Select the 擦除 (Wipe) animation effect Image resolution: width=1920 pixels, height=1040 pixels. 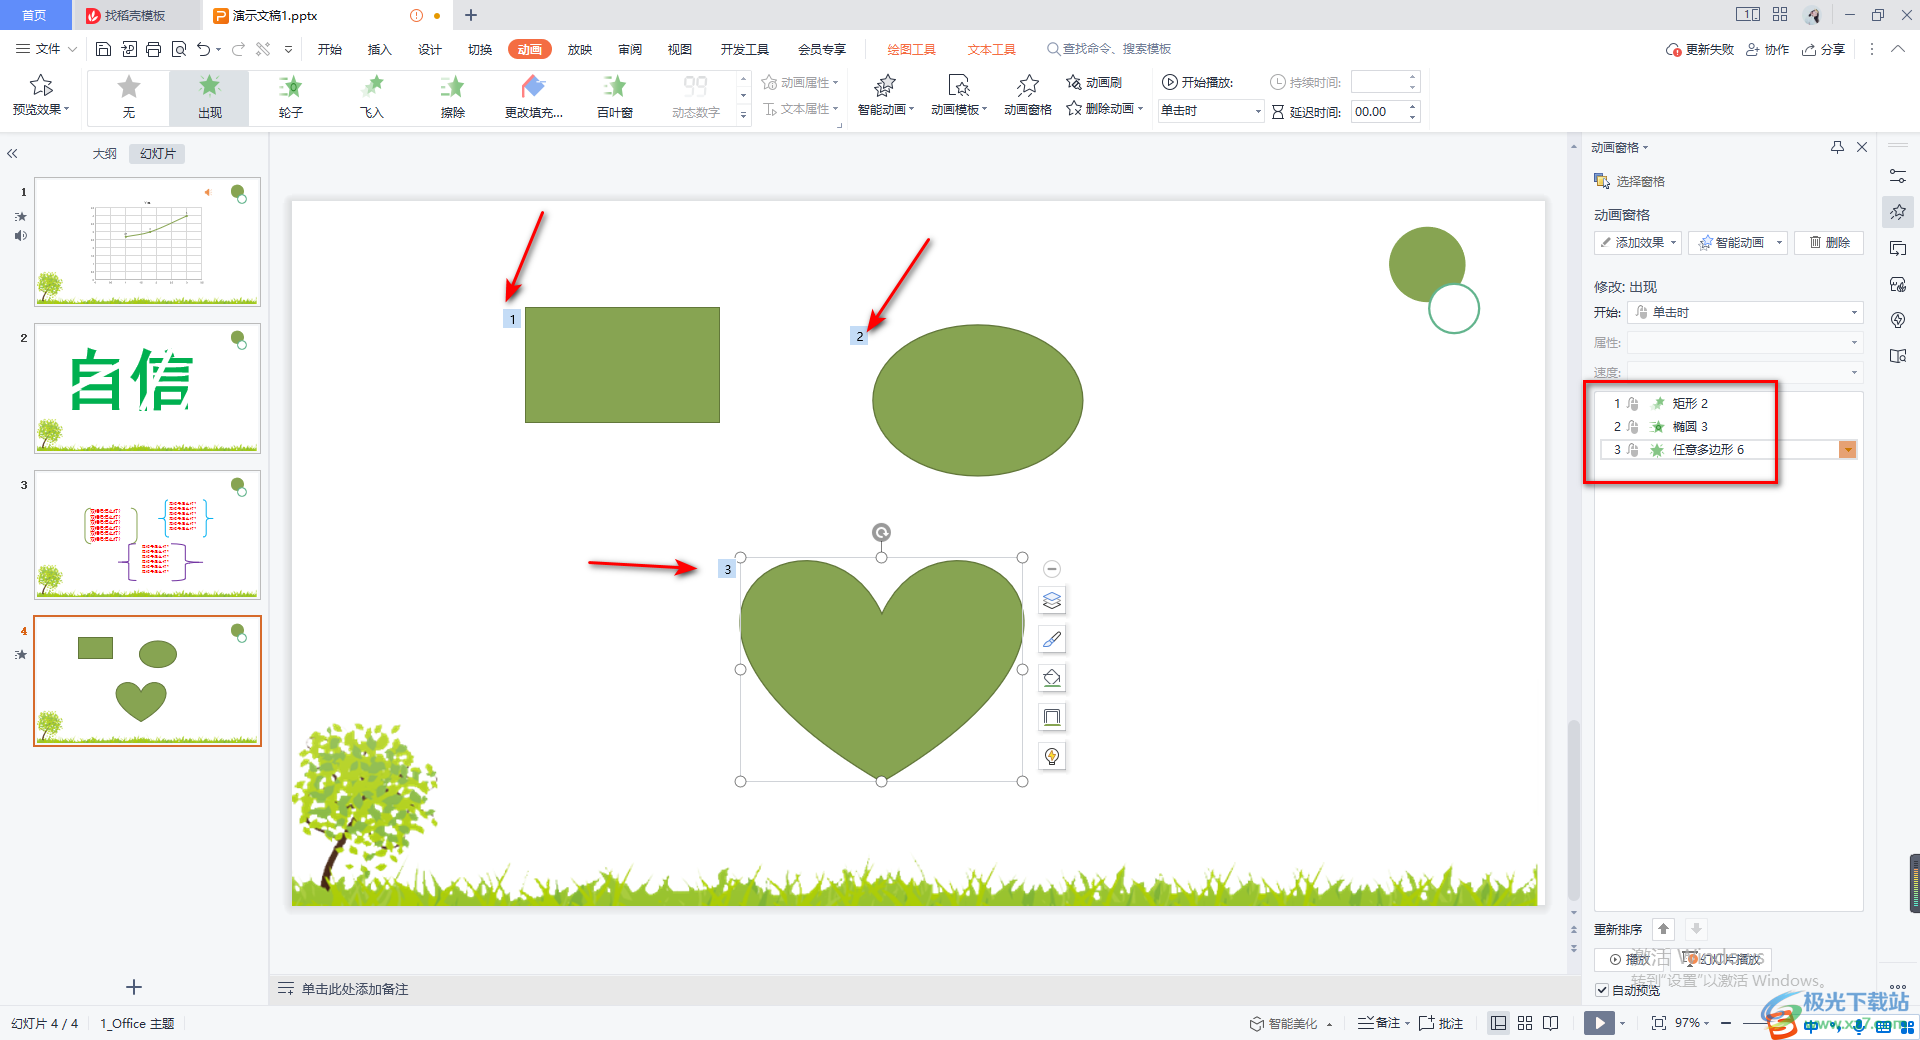pyautogui.click(x=453, y=97)
